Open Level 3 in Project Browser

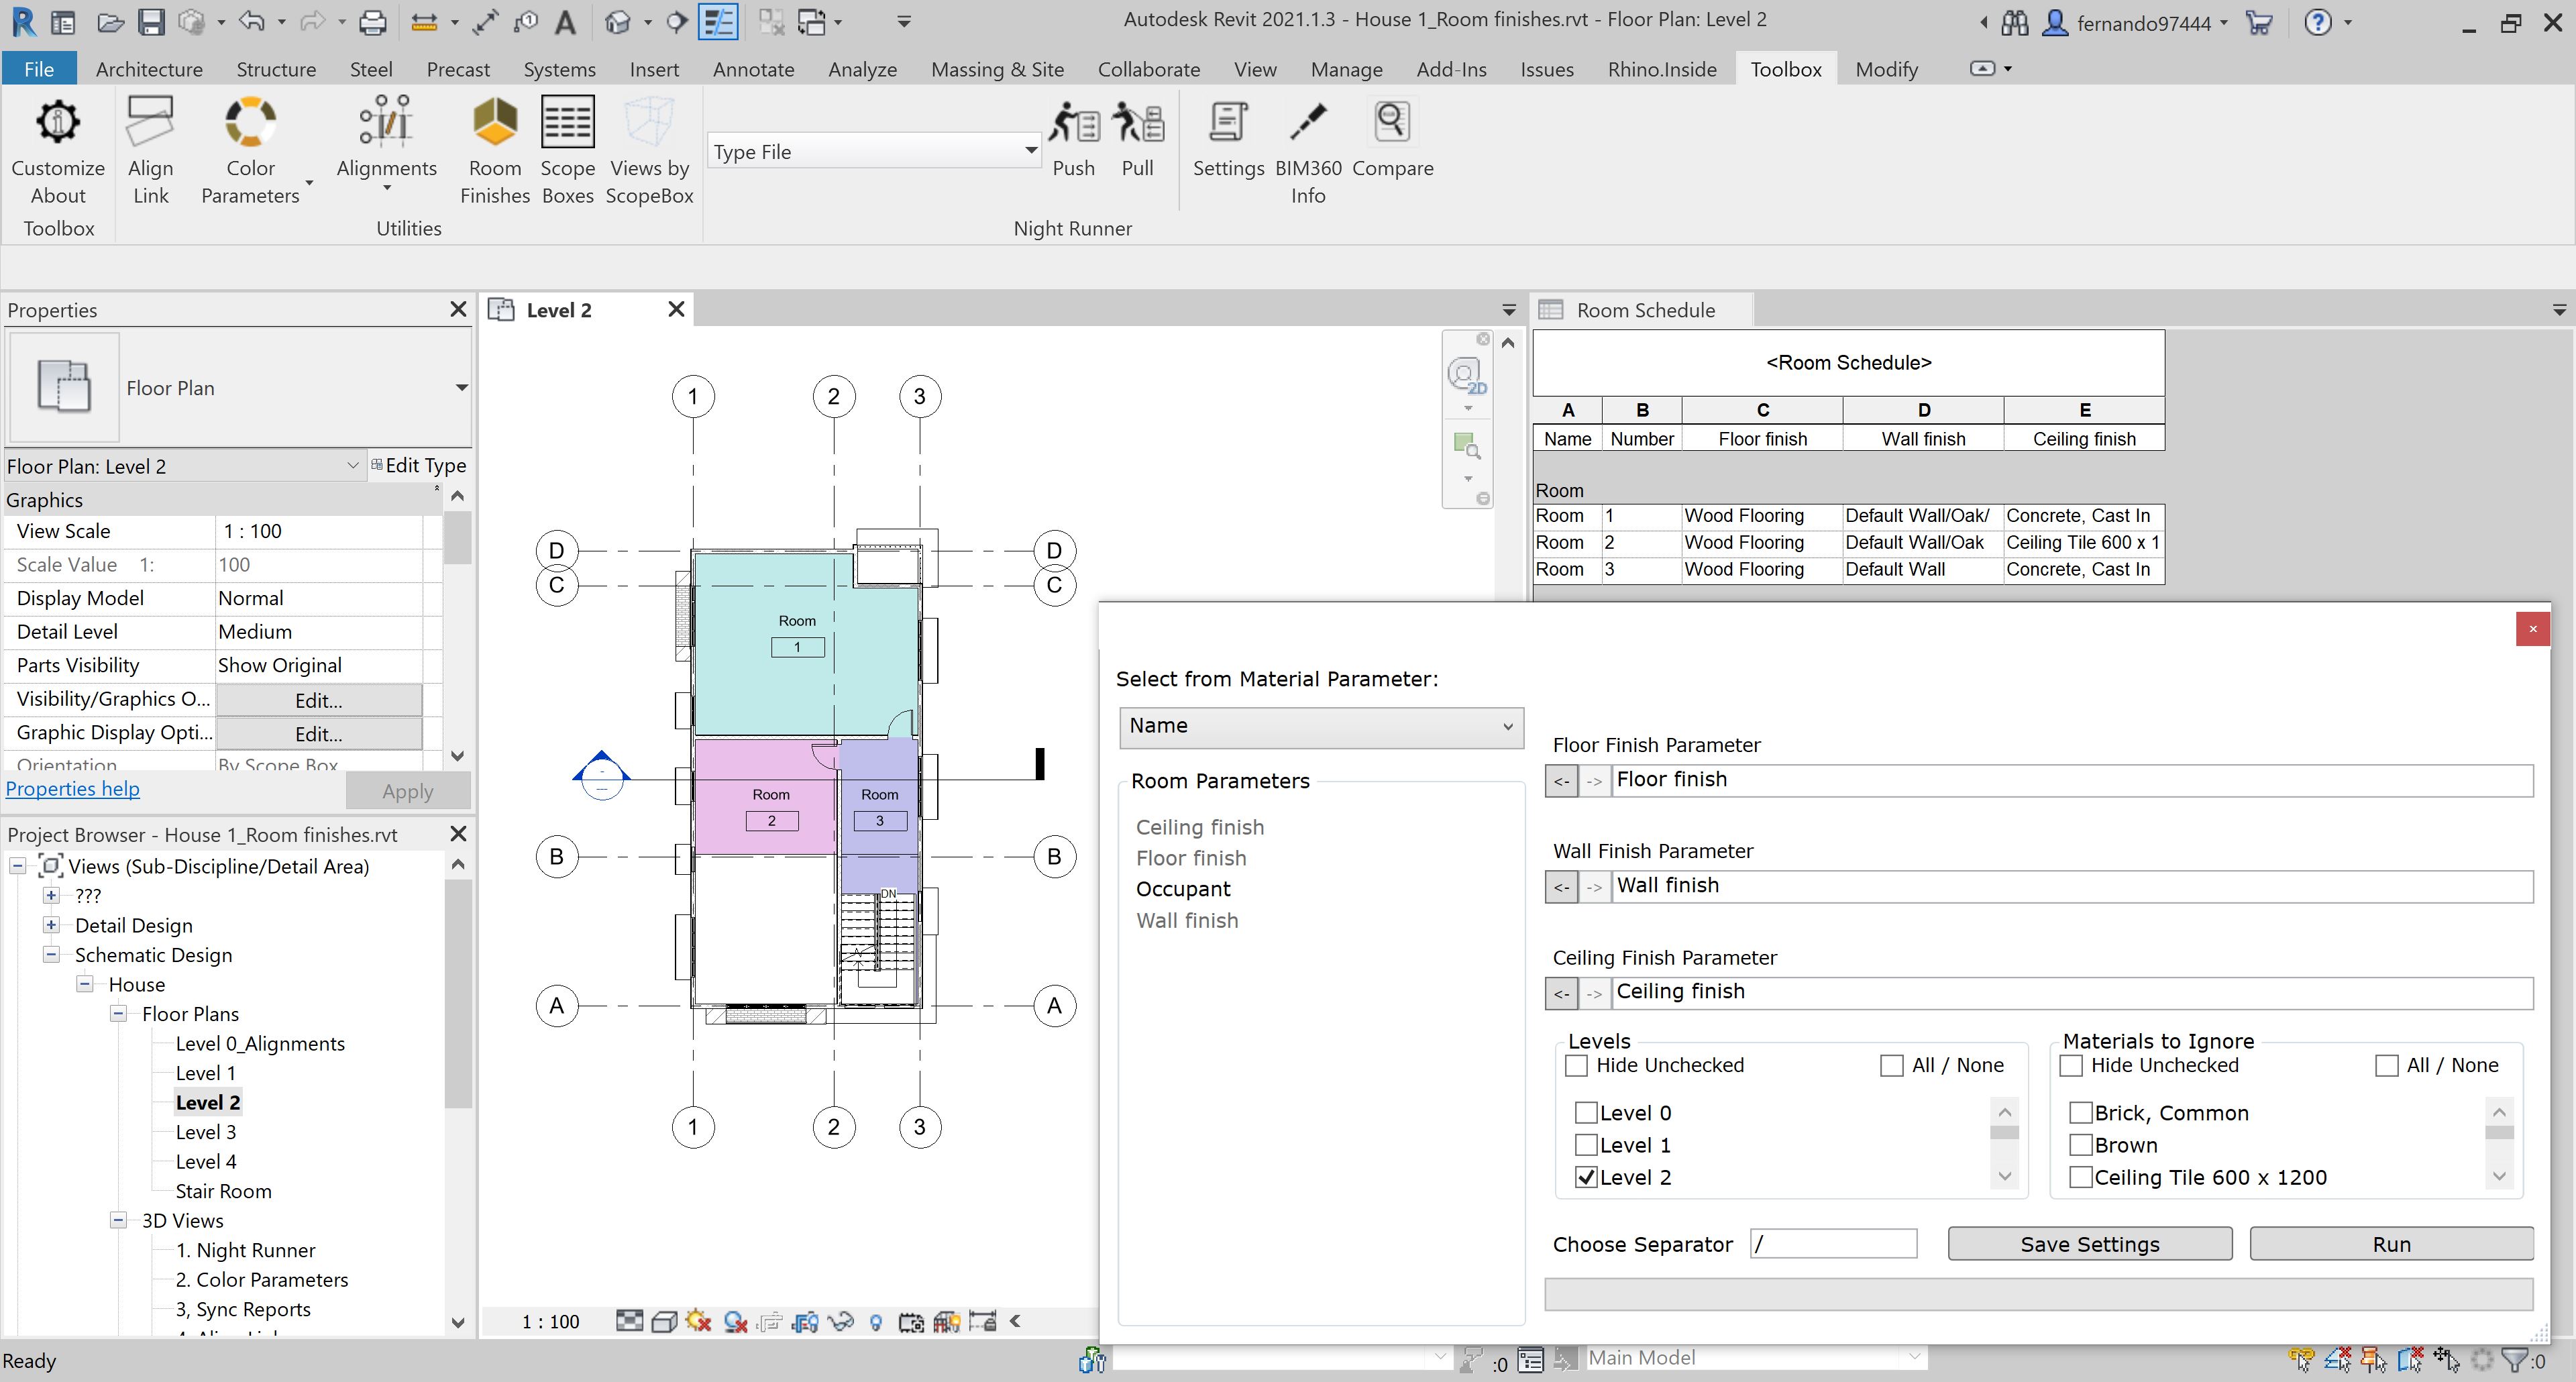206,1132
